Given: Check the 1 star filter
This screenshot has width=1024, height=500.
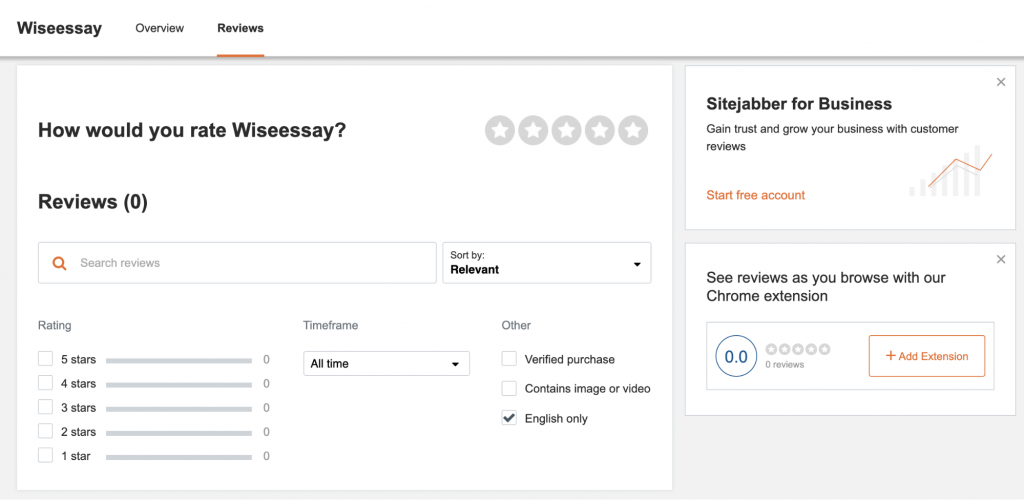Looking at the screenshot, I should (x=45, y=456).
